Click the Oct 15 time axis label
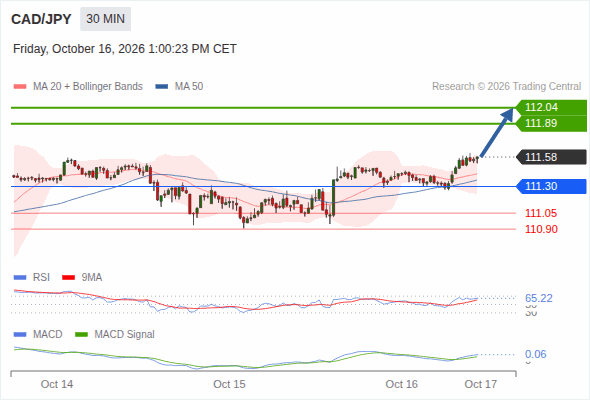The width and height of the screenshot is (590, 400). coord(229,384)
